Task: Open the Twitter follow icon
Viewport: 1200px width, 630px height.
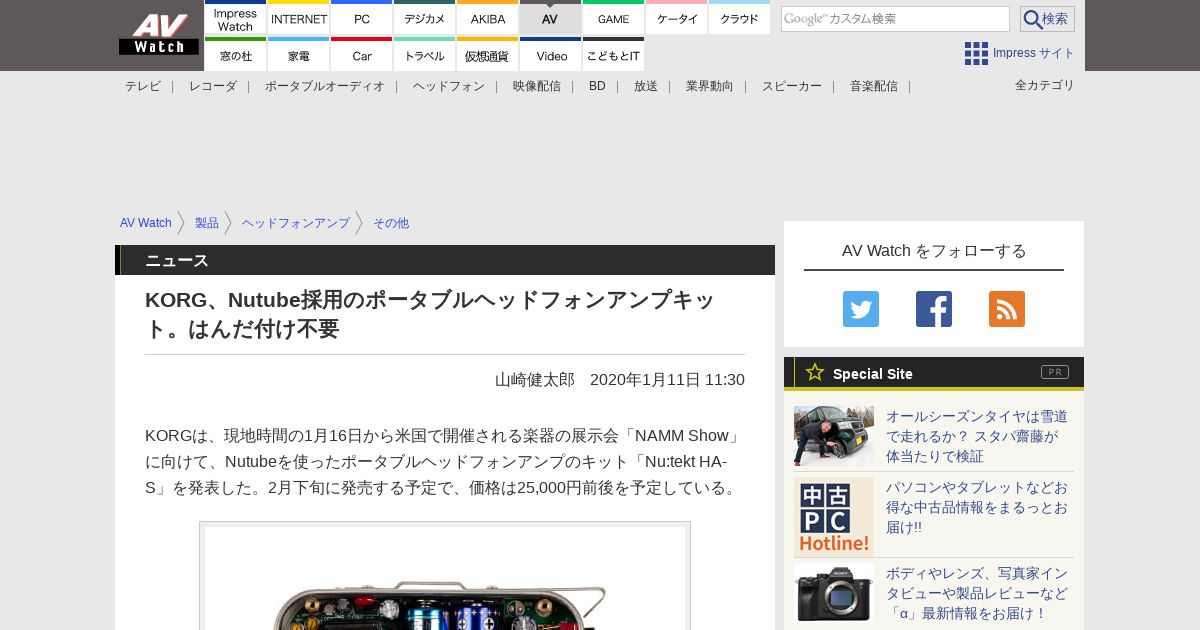Action: coord(861,309)
